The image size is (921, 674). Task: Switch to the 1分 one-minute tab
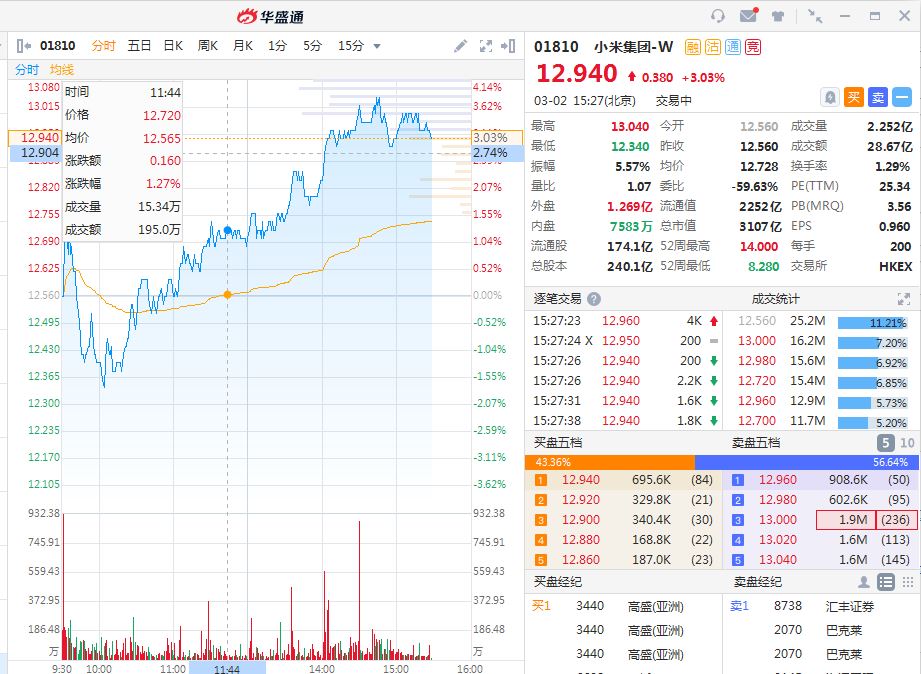tap(277, 46)
